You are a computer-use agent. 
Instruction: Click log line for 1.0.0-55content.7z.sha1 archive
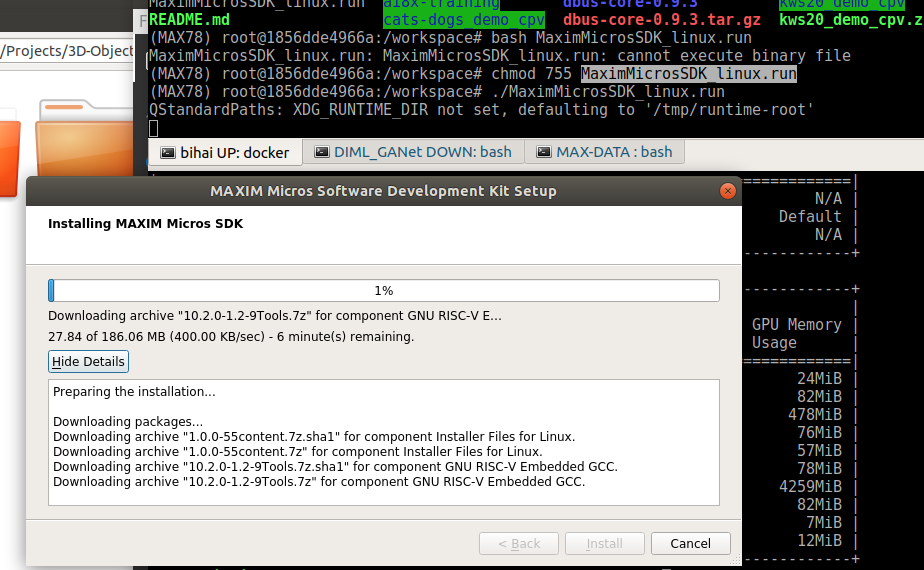tap(314, 437)
